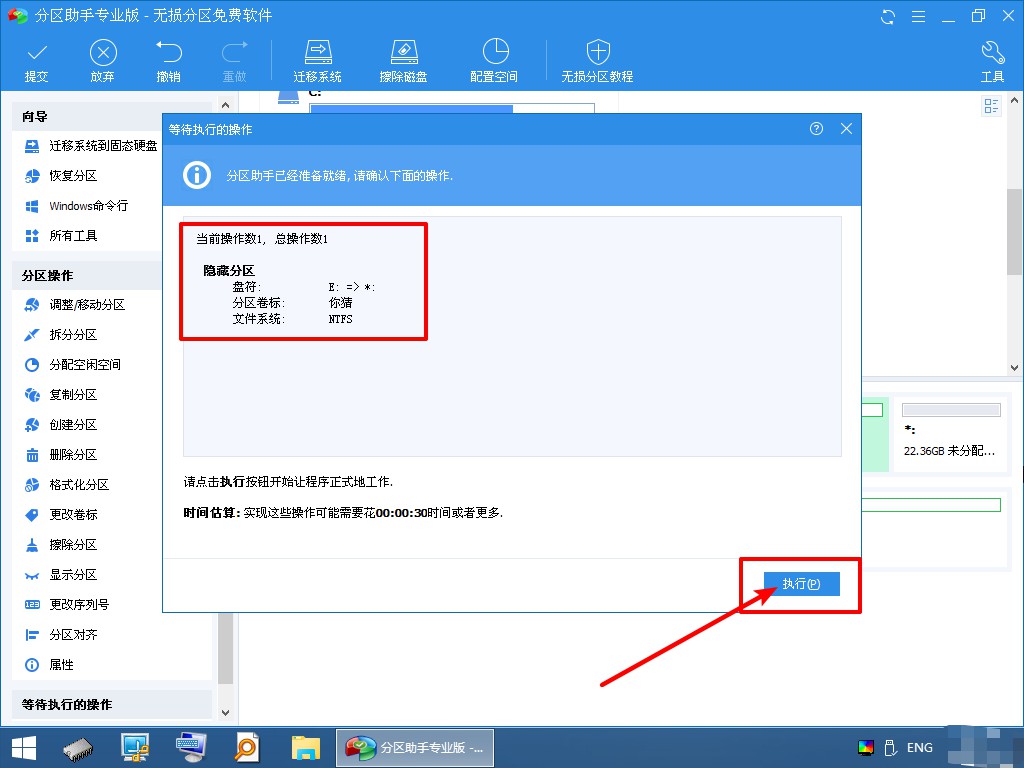This screenshot has height=768, width=1024.
Task: Click the sidebar scroll down arrow
Action: [x=225, y=712]
